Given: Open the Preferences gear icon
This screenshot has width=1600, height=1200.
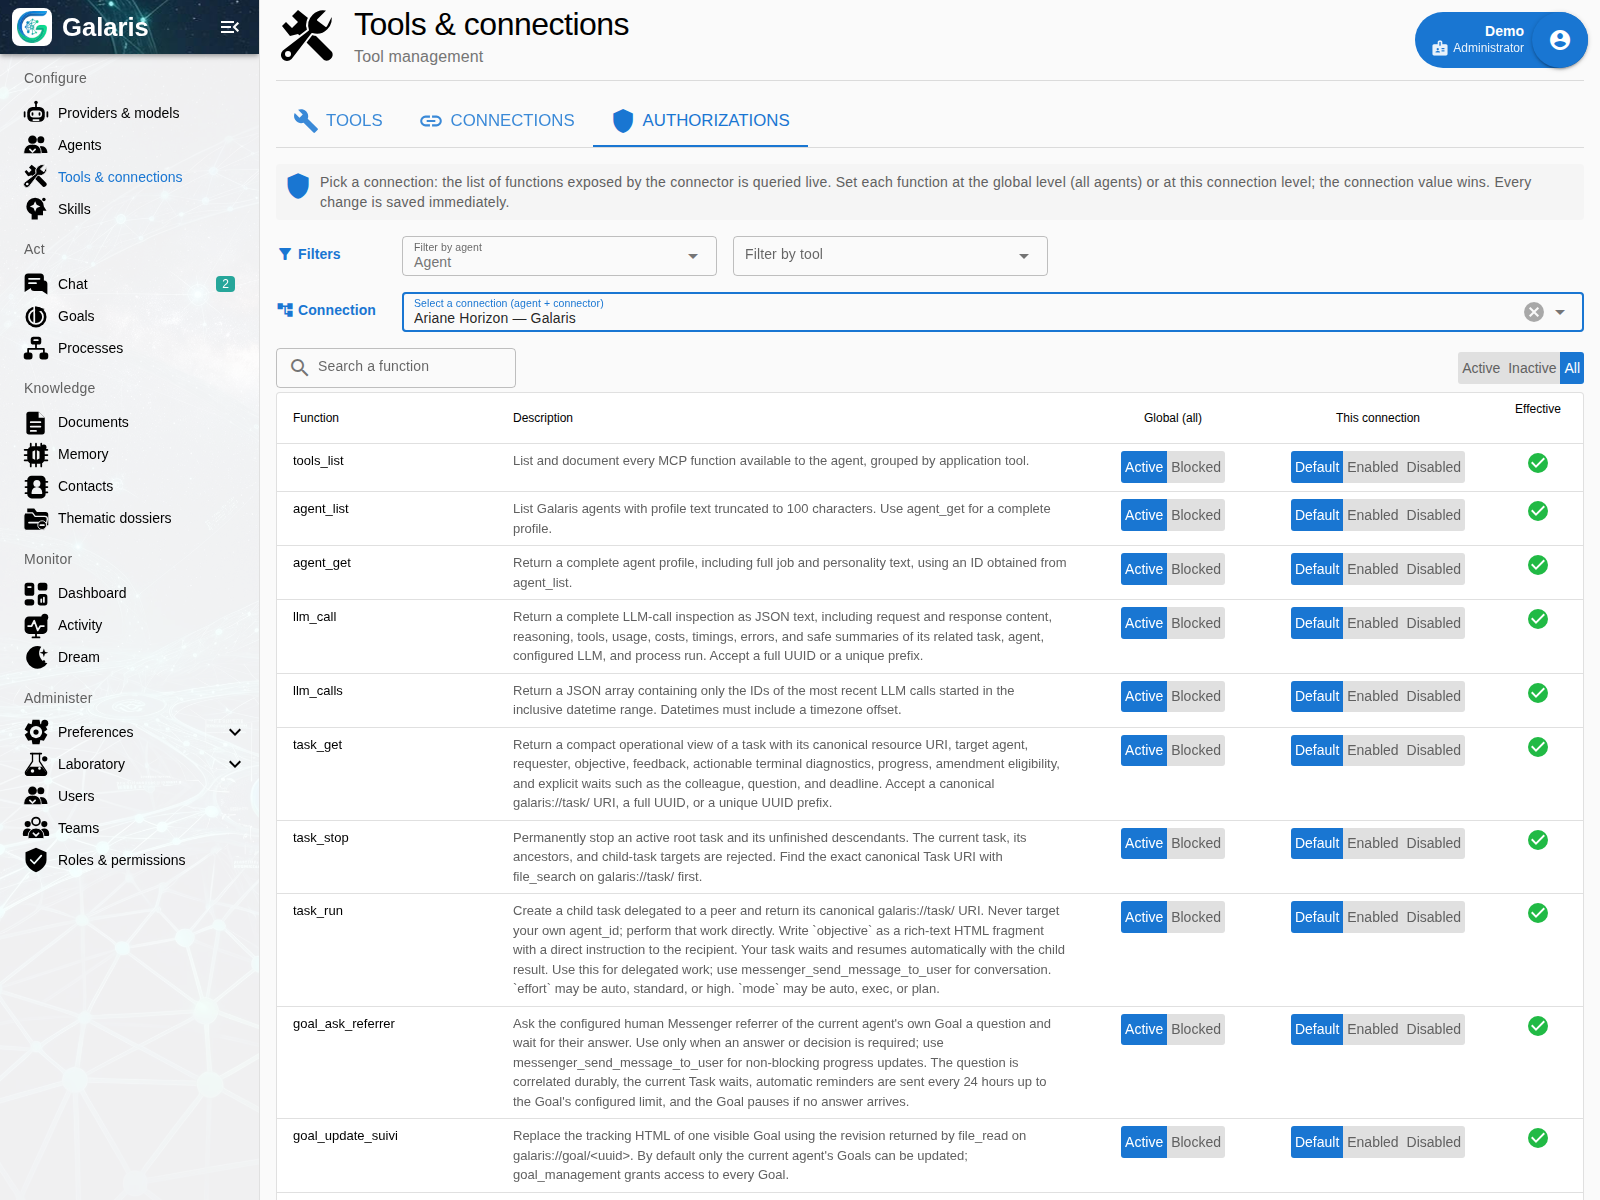Looking at the screenshot, I should 36,732.
